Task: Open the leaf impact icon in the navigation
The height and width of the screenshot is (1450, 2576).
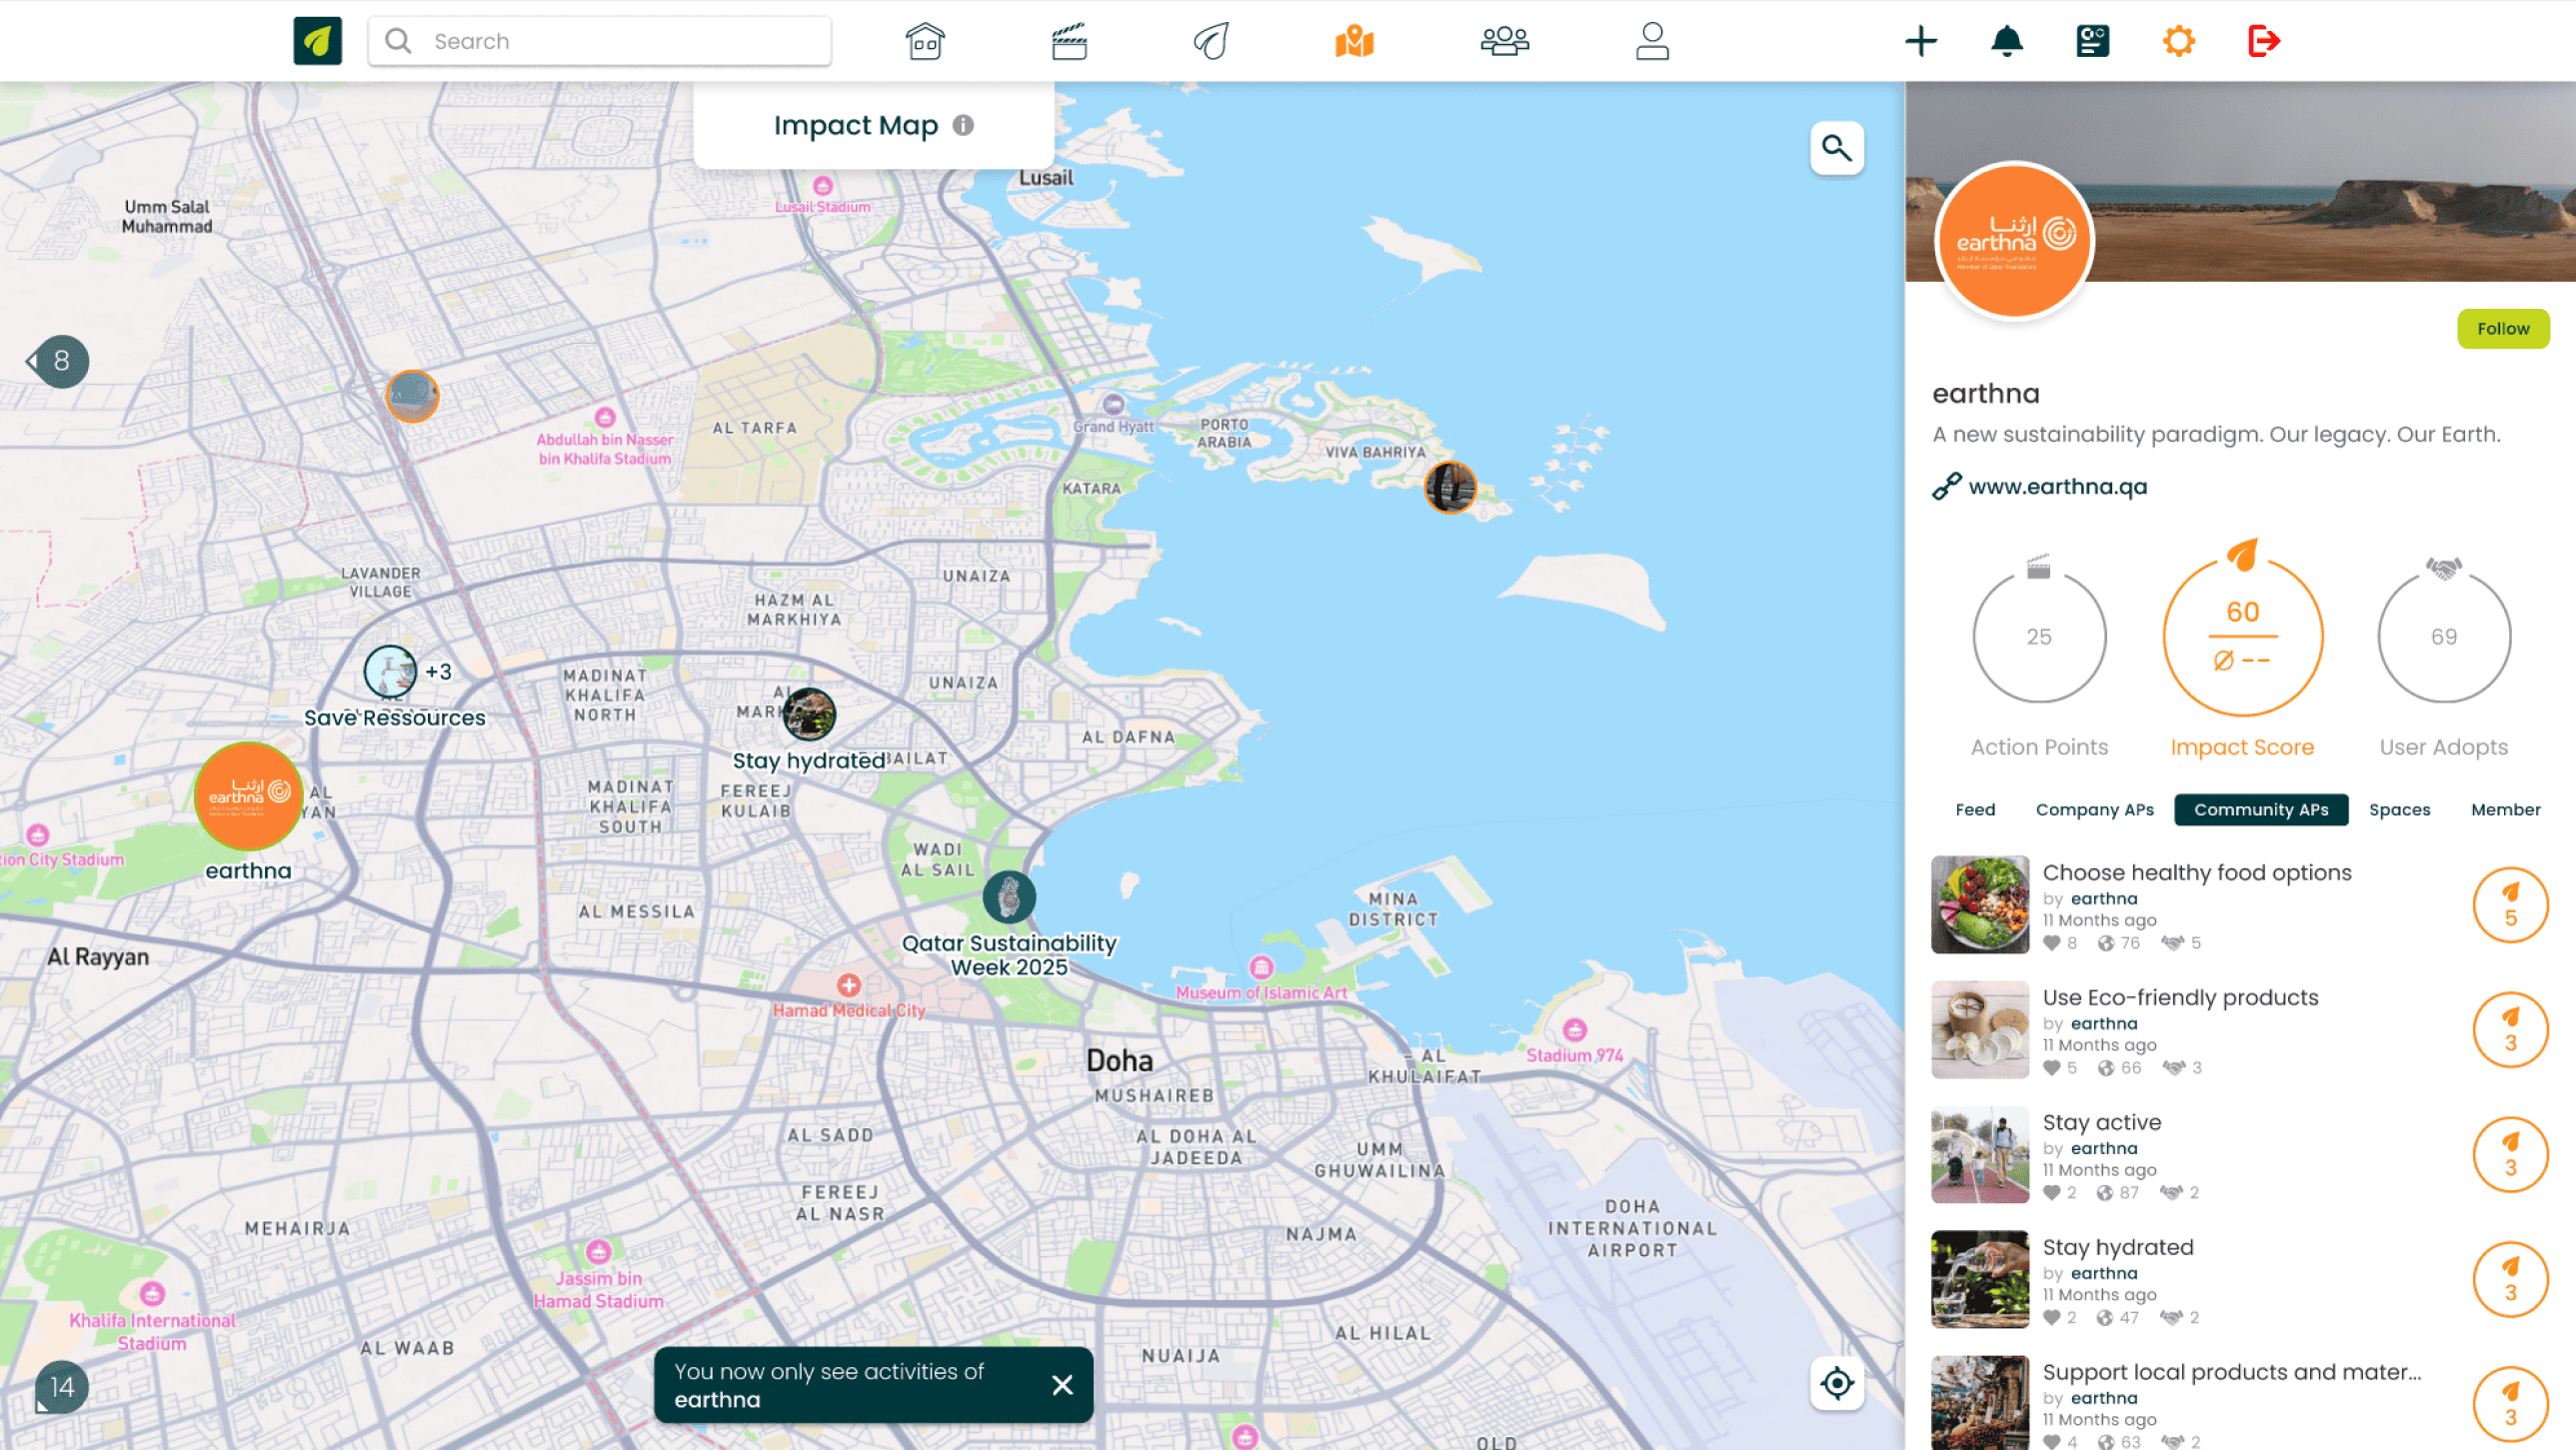Action: point(1211,41)
